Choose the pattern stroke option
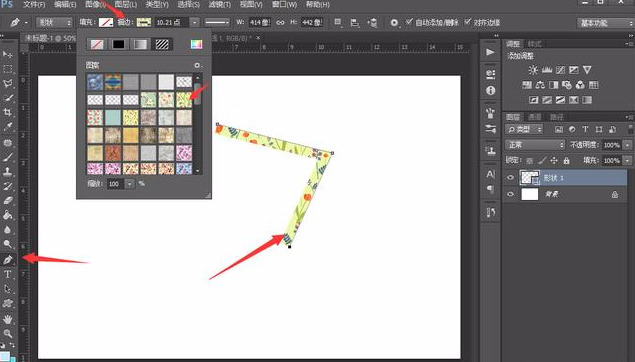 point(162,44)
